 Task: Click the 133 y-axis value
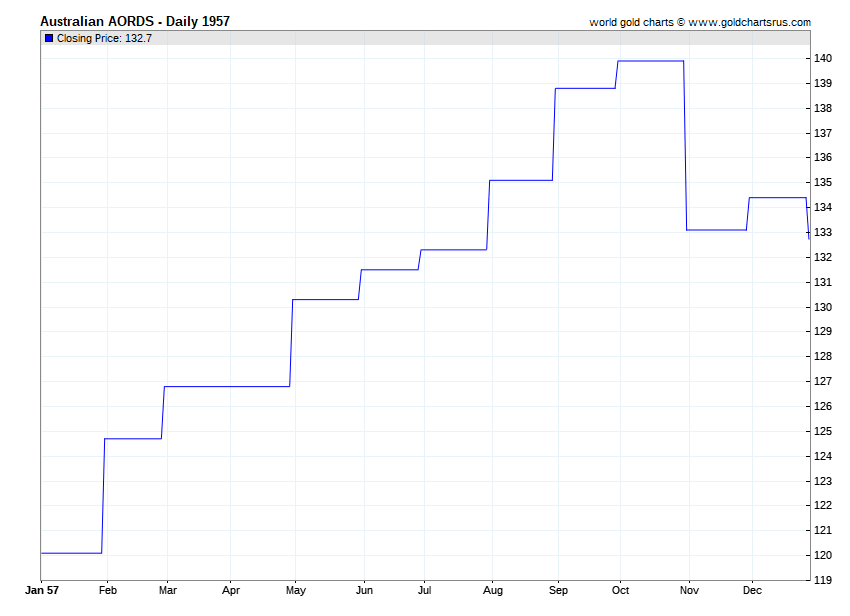(823, 232)
